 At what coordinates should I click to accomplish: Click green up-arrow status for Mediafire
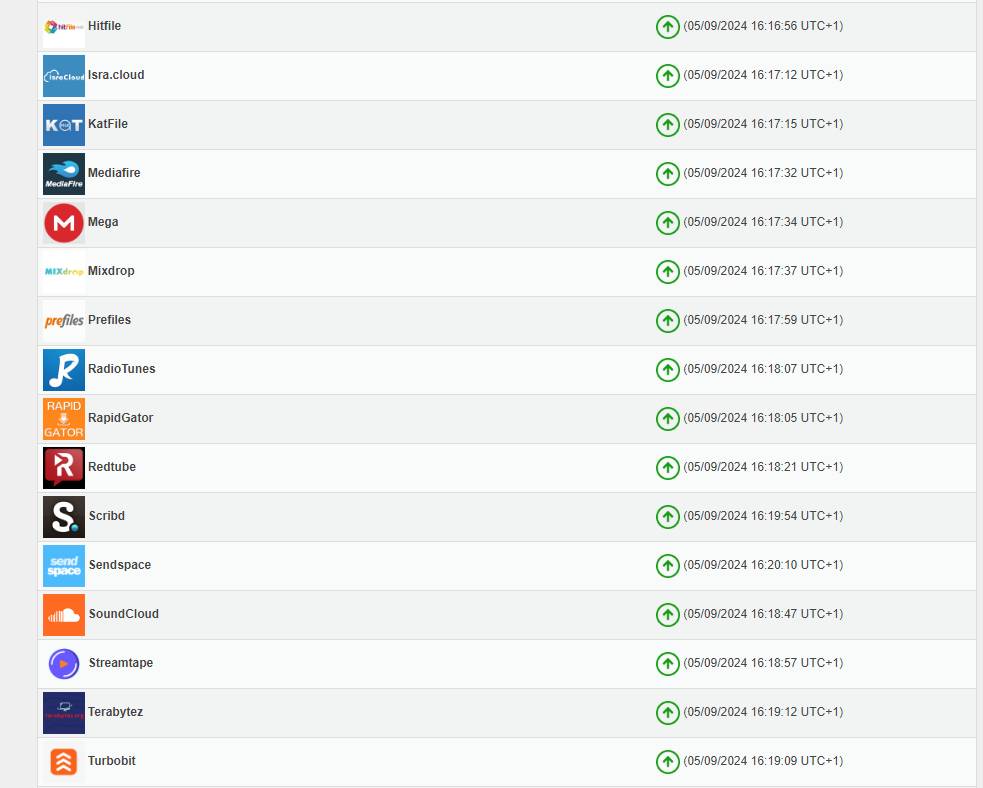(668, 174)
